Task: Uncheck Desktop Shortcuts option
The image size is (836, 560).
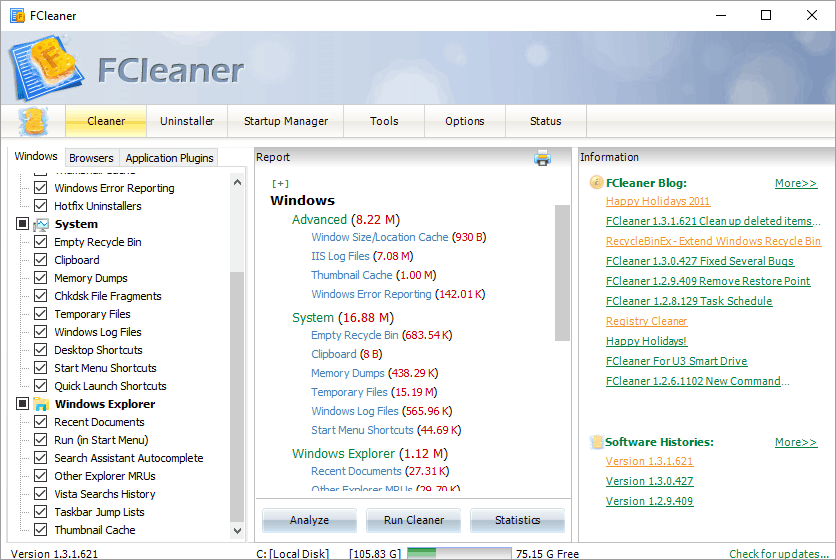Action: pos(41,350)
